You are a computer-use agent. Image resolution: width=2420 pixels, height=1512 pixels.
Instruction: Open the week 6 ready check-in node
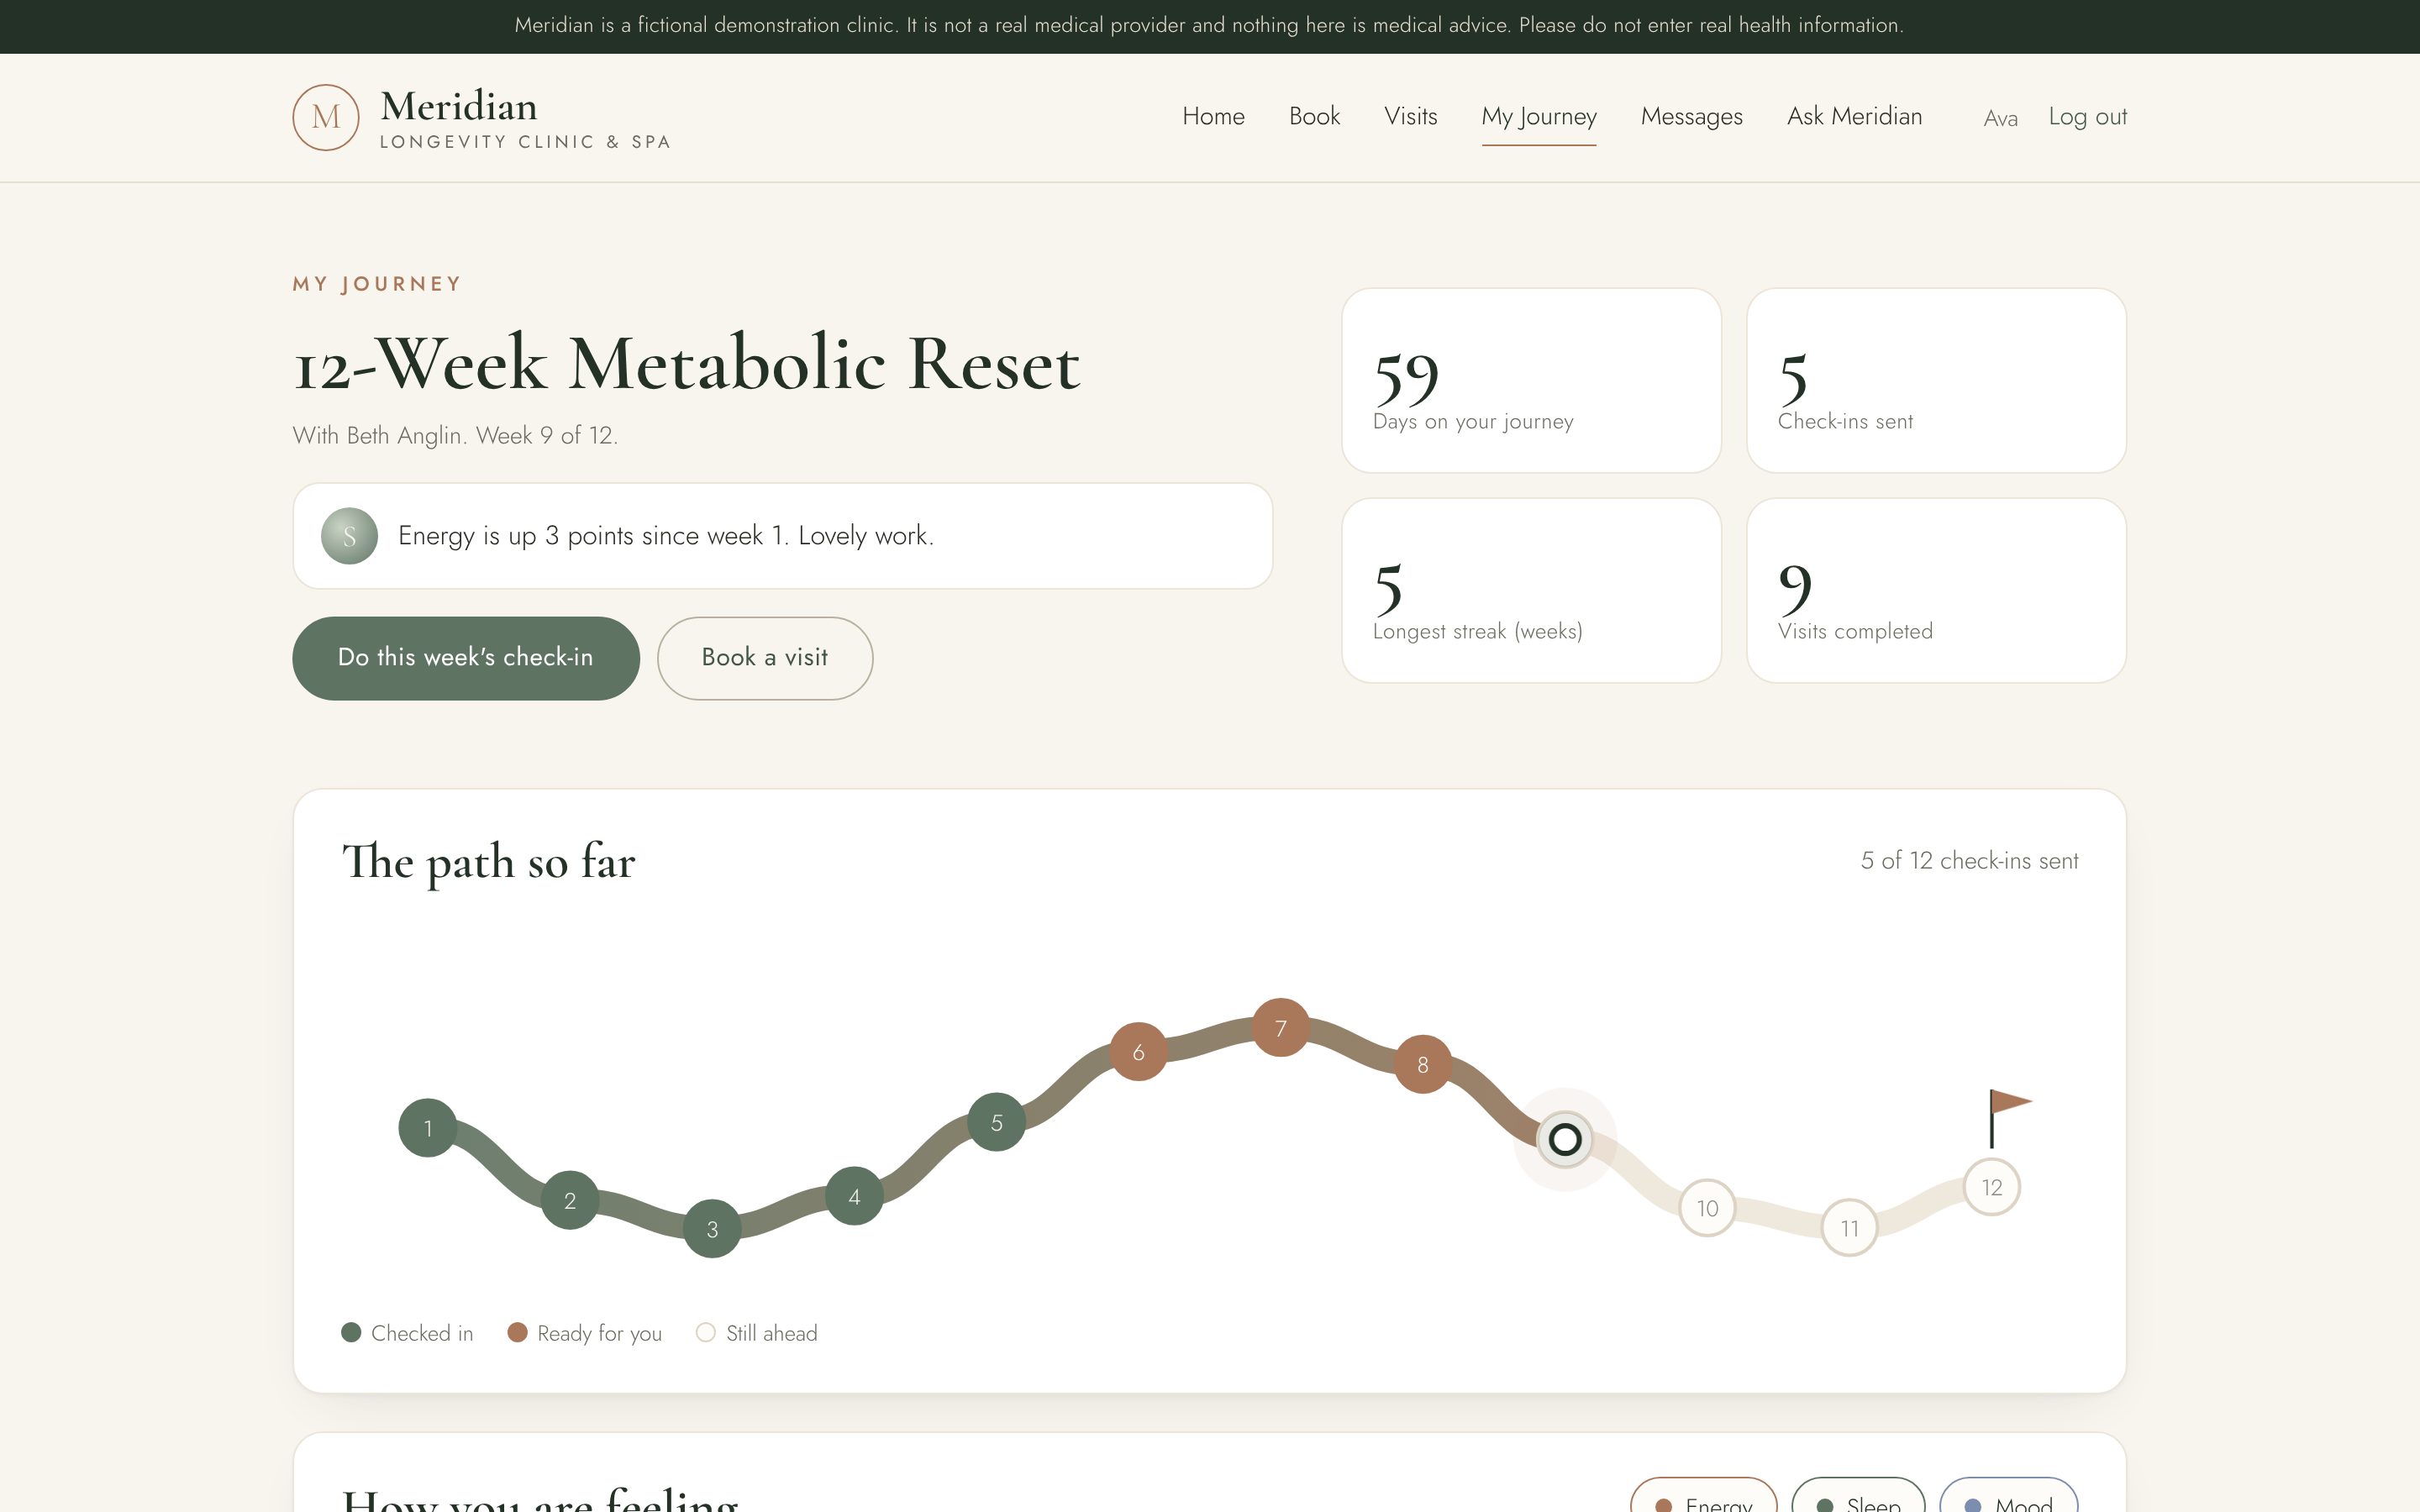(x=1138, y=1052)
